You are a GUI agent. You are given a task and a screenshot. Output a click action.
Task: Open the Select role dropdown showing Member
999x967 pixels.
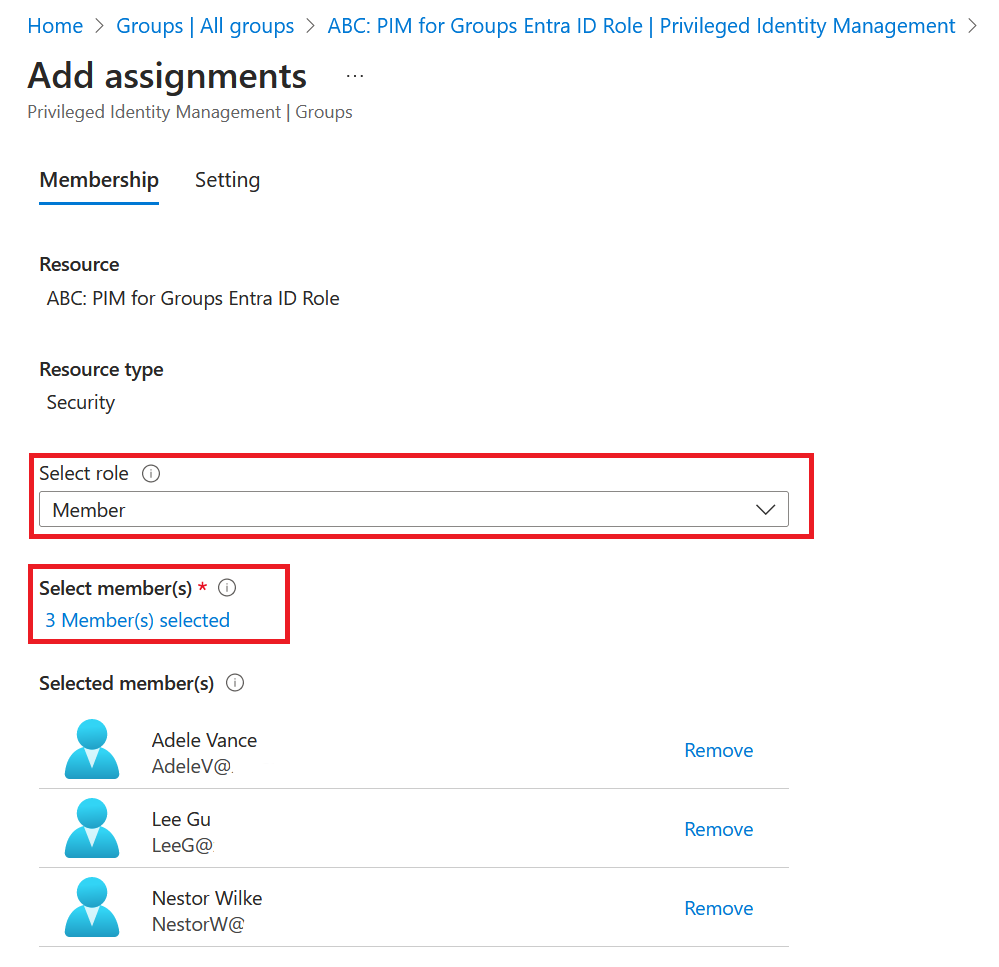766,509
